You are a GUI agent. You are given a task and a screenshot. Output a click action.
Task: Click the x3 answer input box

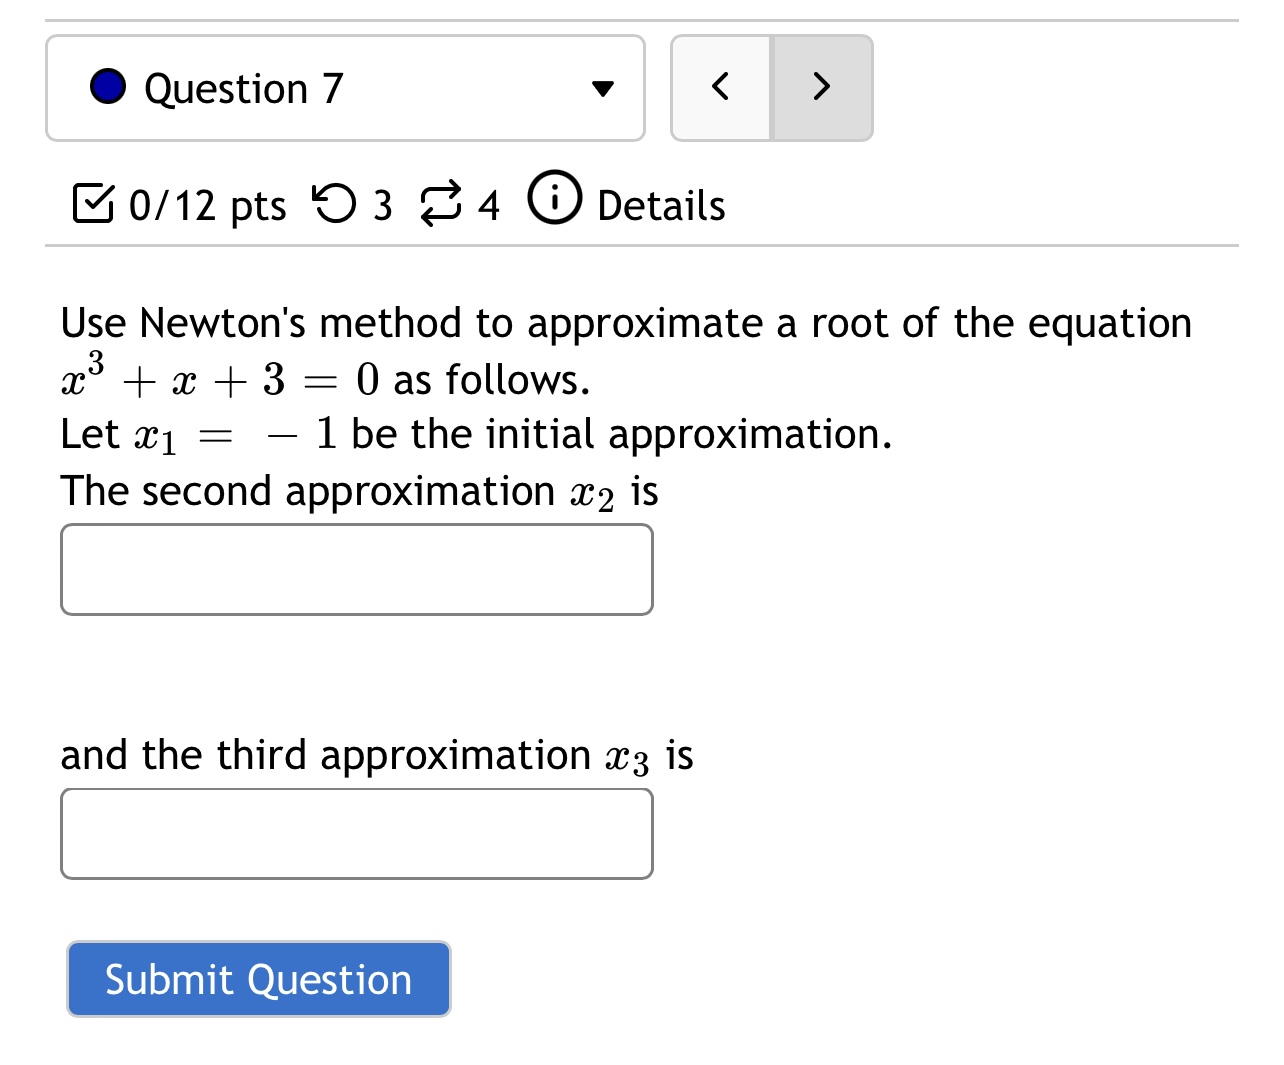pyautogui.click(x=356, y=833)
